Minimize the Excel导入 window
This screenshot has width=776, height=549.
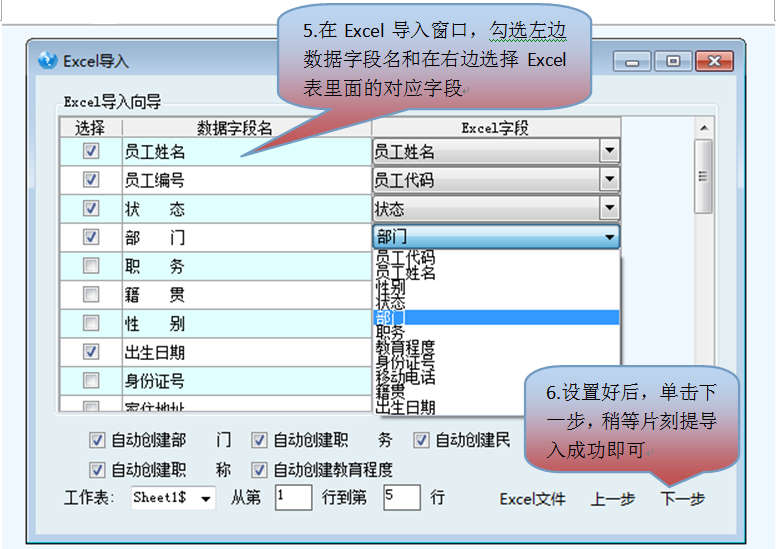click(632, 61)
